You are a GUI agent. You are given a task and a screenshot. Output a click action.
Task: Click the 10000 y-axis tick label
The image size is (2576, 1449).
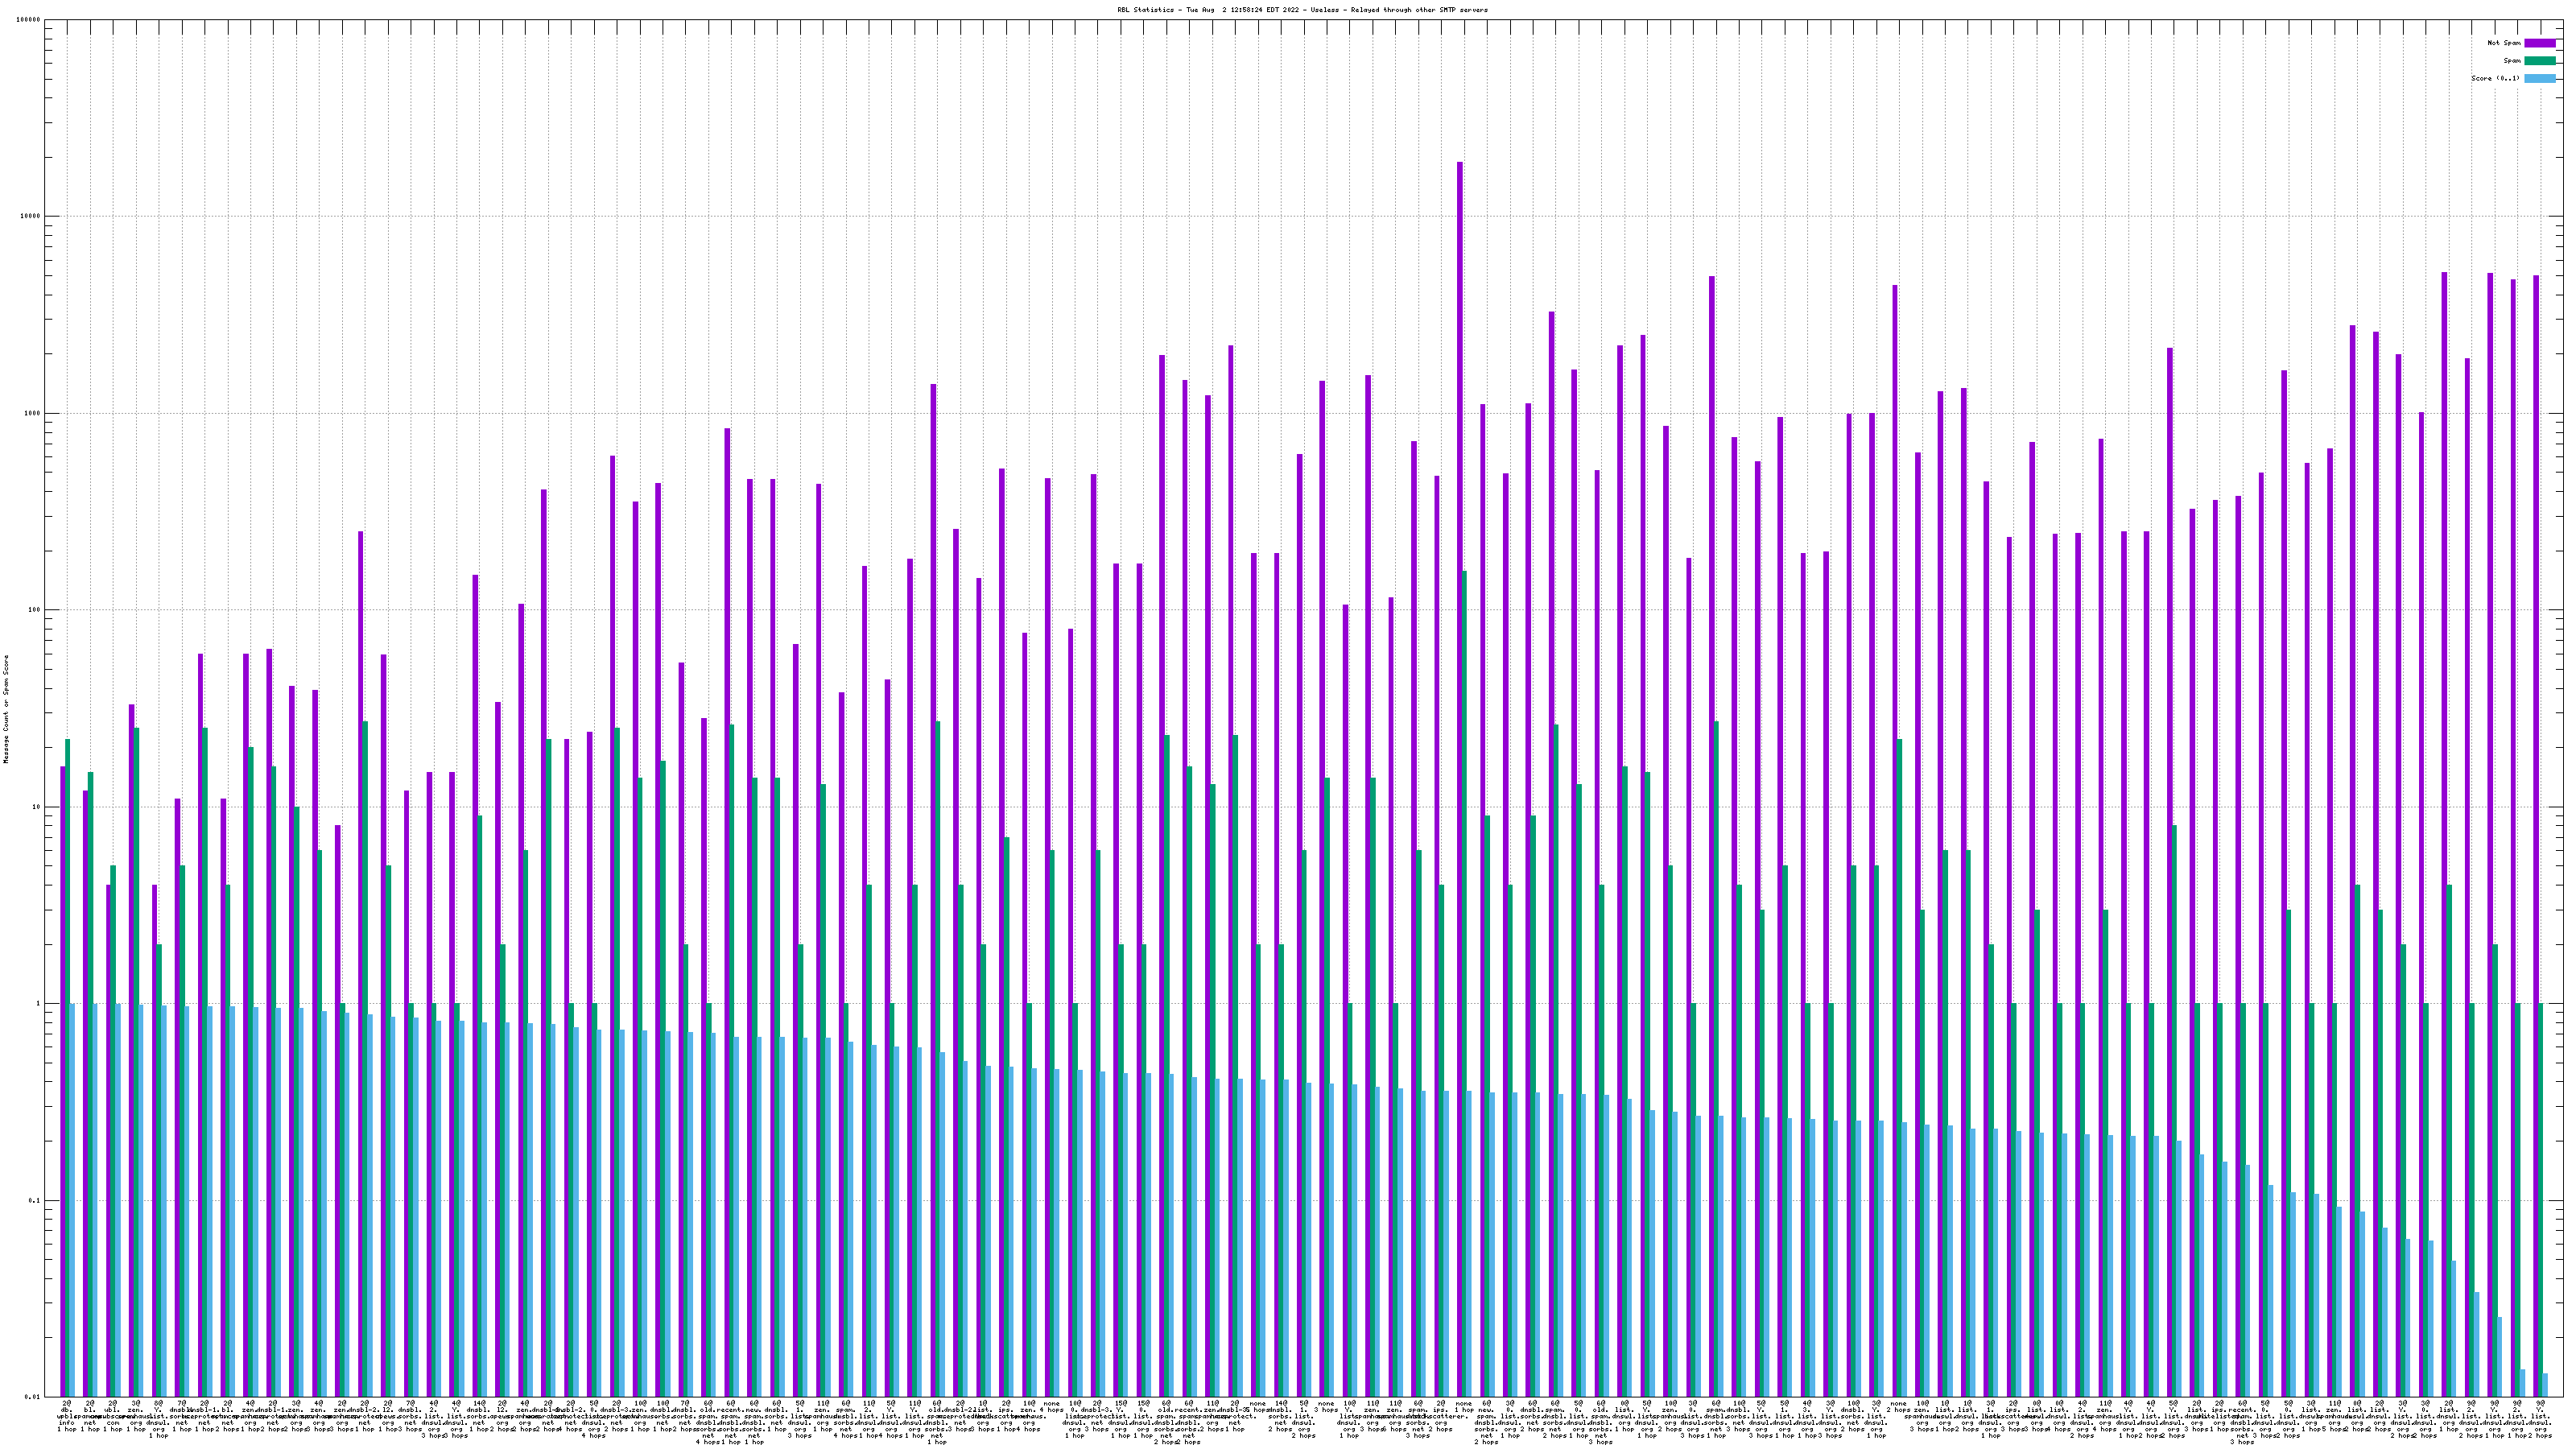coord(31,217)
